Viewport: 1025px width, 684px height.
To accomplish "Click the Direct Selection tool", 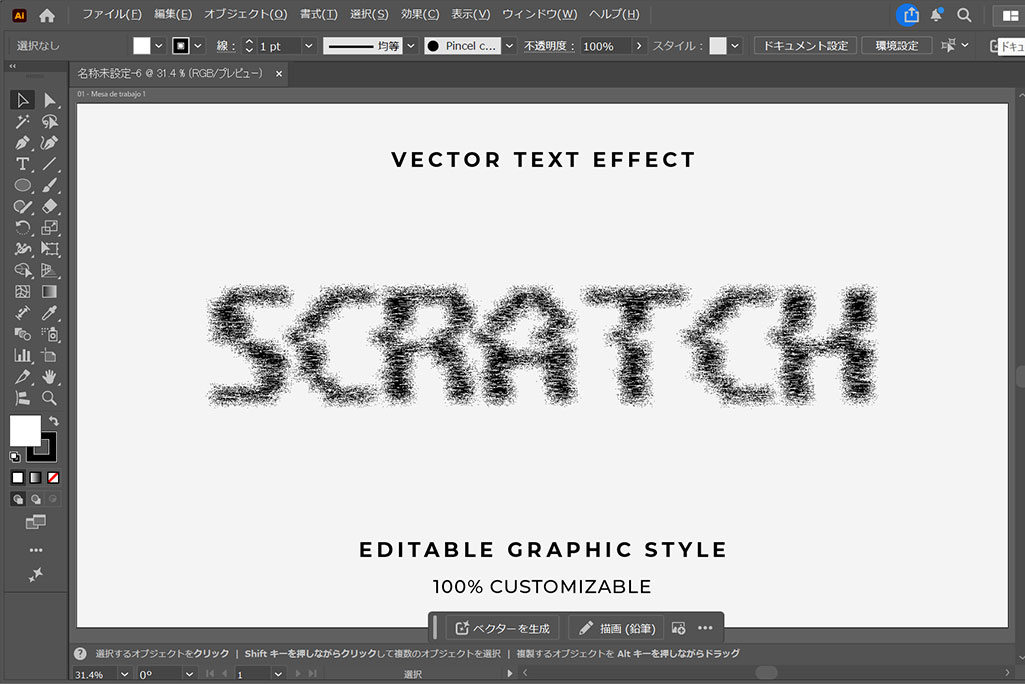I will coord(49,100).
